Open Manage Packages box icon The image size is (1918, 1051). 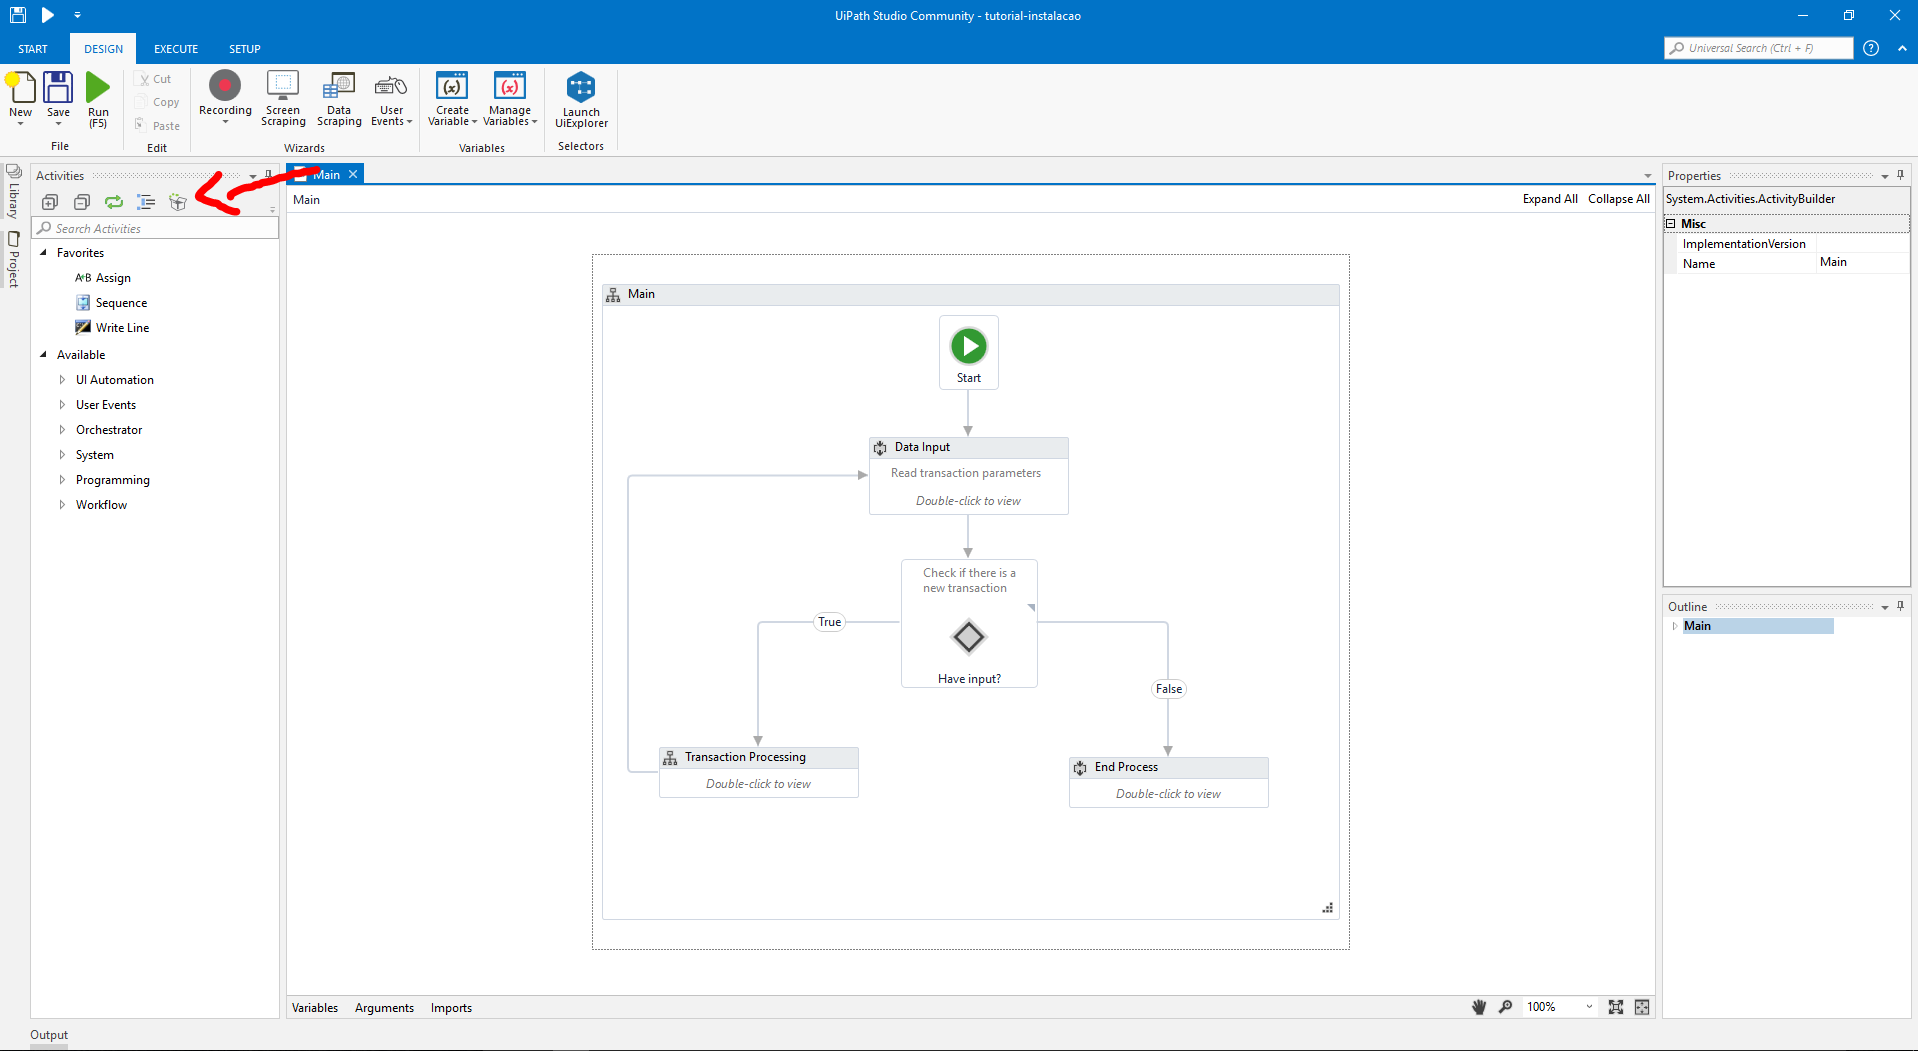[x=178, y=202]
